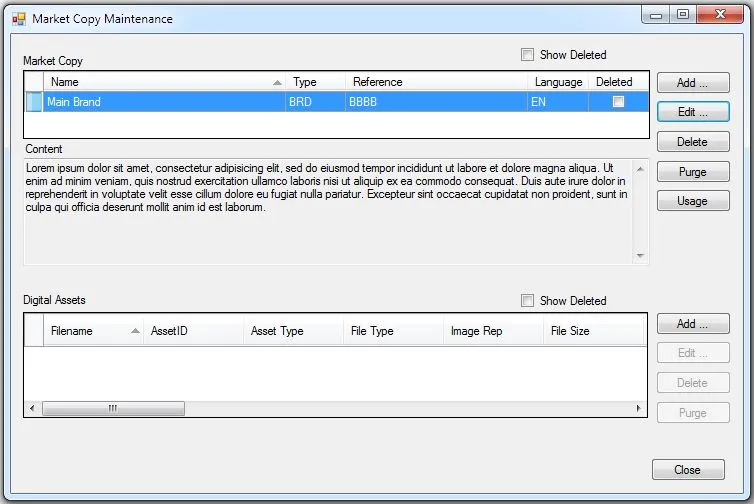The height and width of the screenshot is (504, 754).
Task: Open Usage for the selected copy
Action: 692,201
